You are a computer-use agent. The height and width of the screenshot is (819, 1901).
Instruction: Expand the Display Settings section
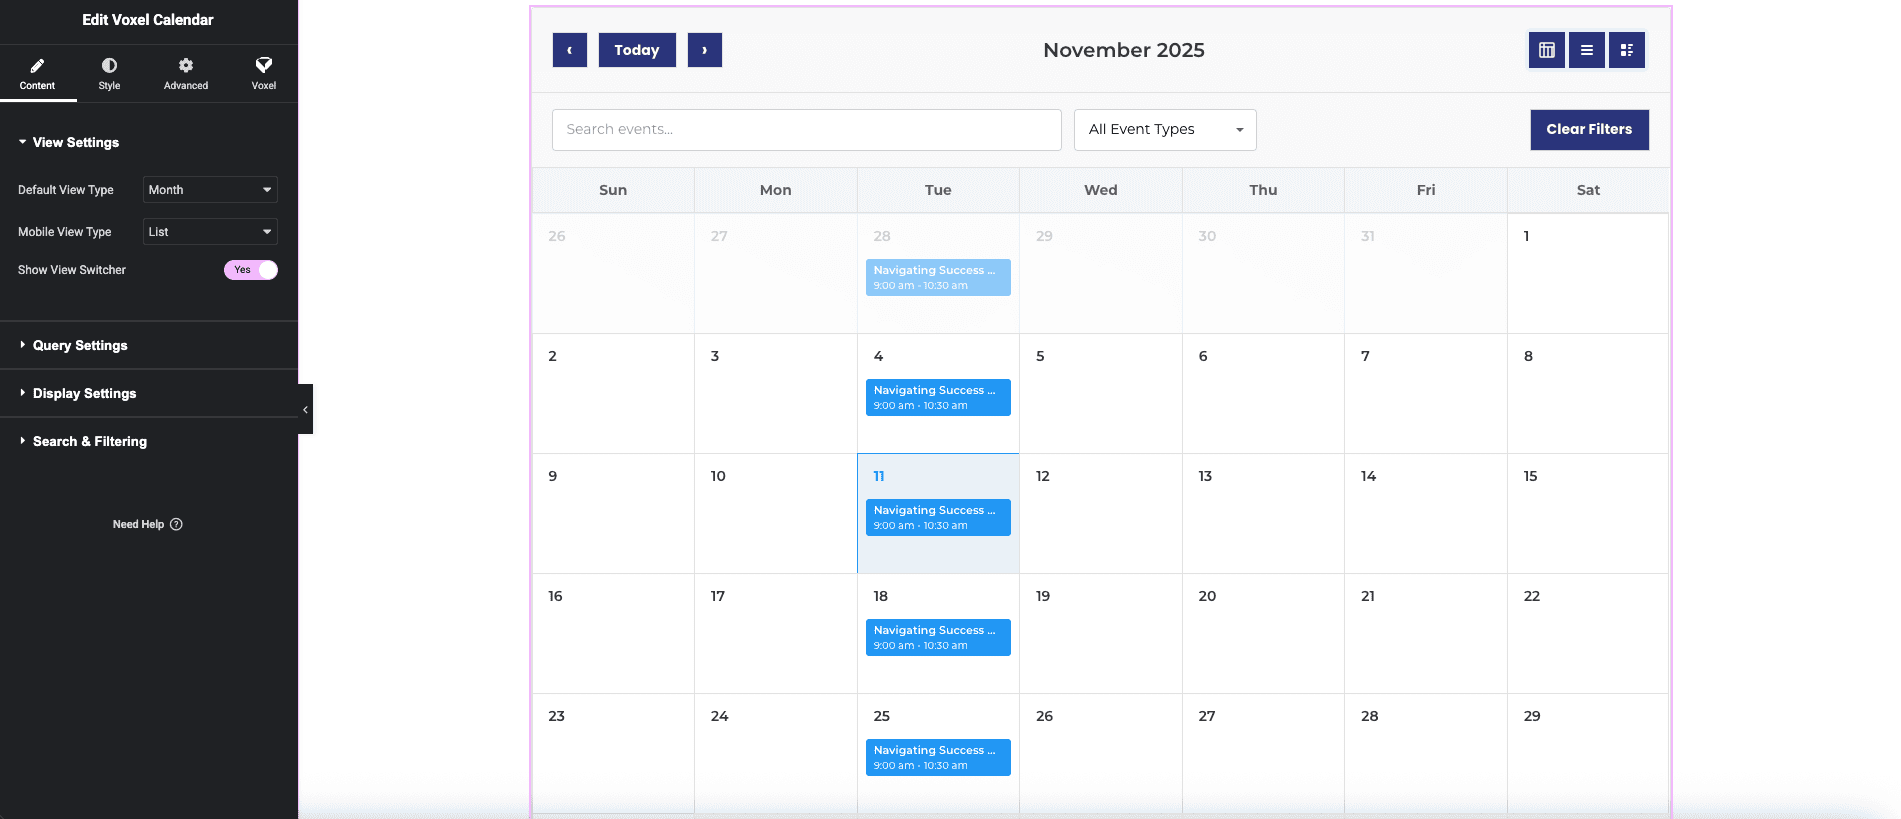84,393
